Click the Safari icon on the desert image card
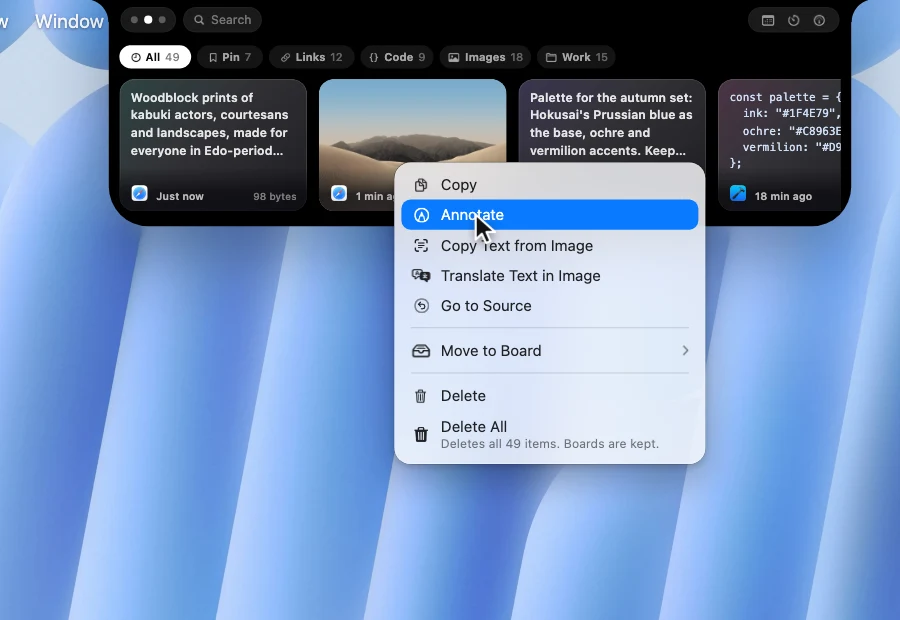This screenshot has width=900, height=620. click(339, 193)
